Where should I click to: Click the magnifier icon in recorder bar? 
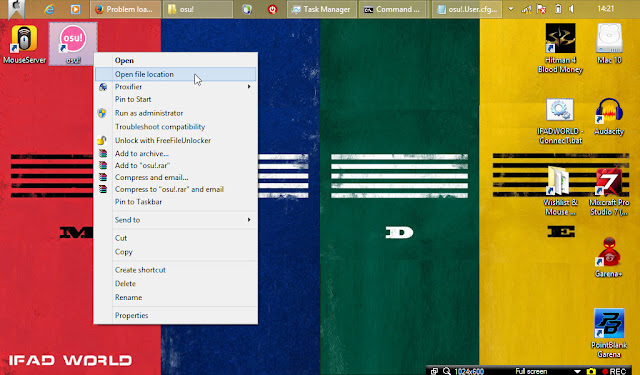447,371
